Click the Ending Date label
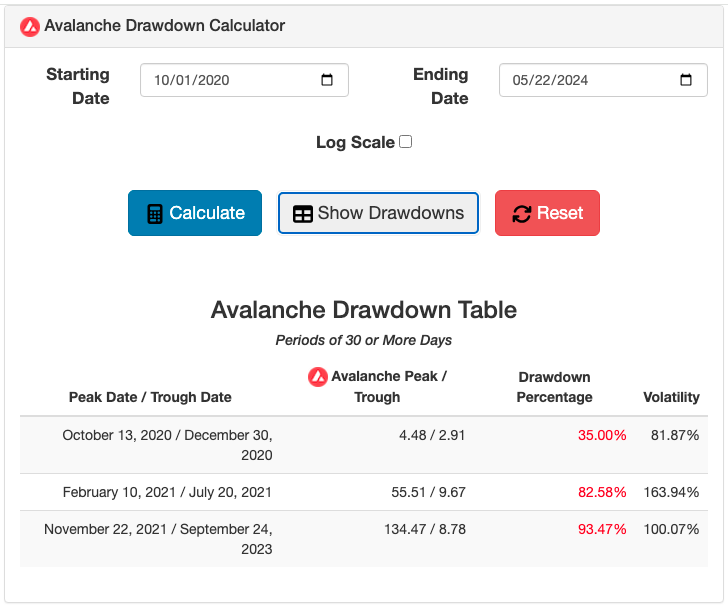The width and height of the screenshot is (728, 607). (x=441, y=86)
